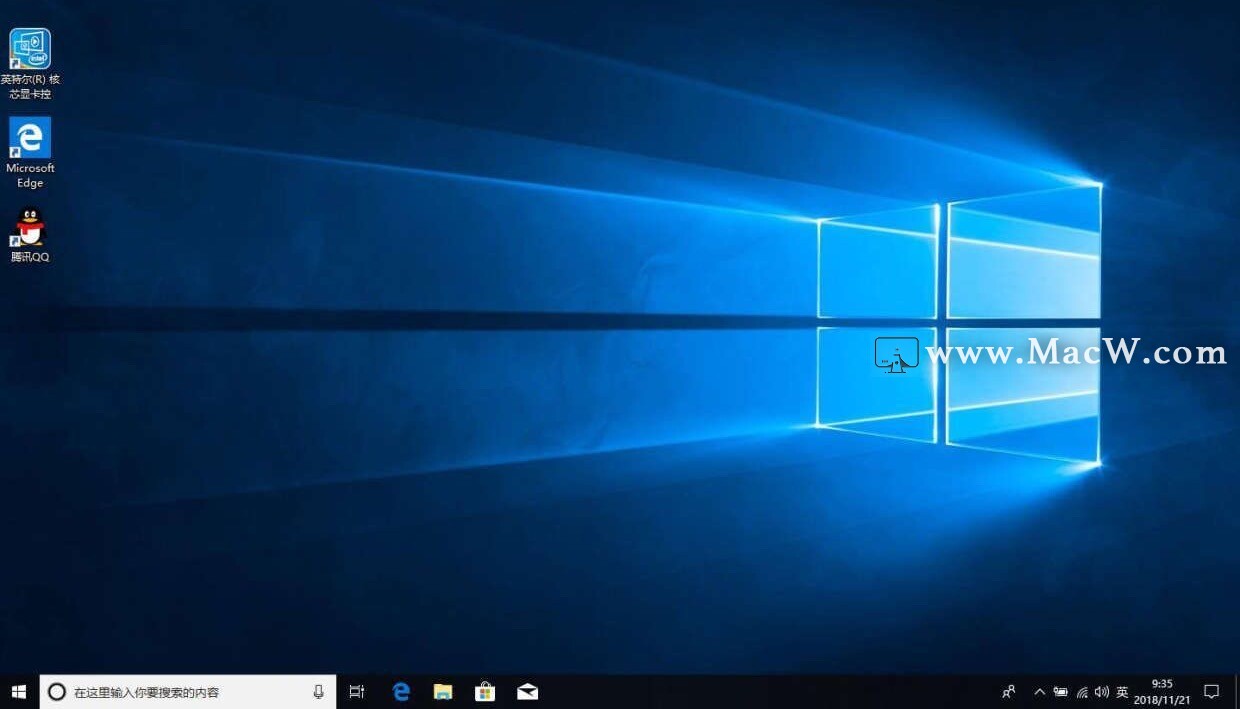Open the Windows Start menu
Screen dimensions: 1240x709
point(18,691)
